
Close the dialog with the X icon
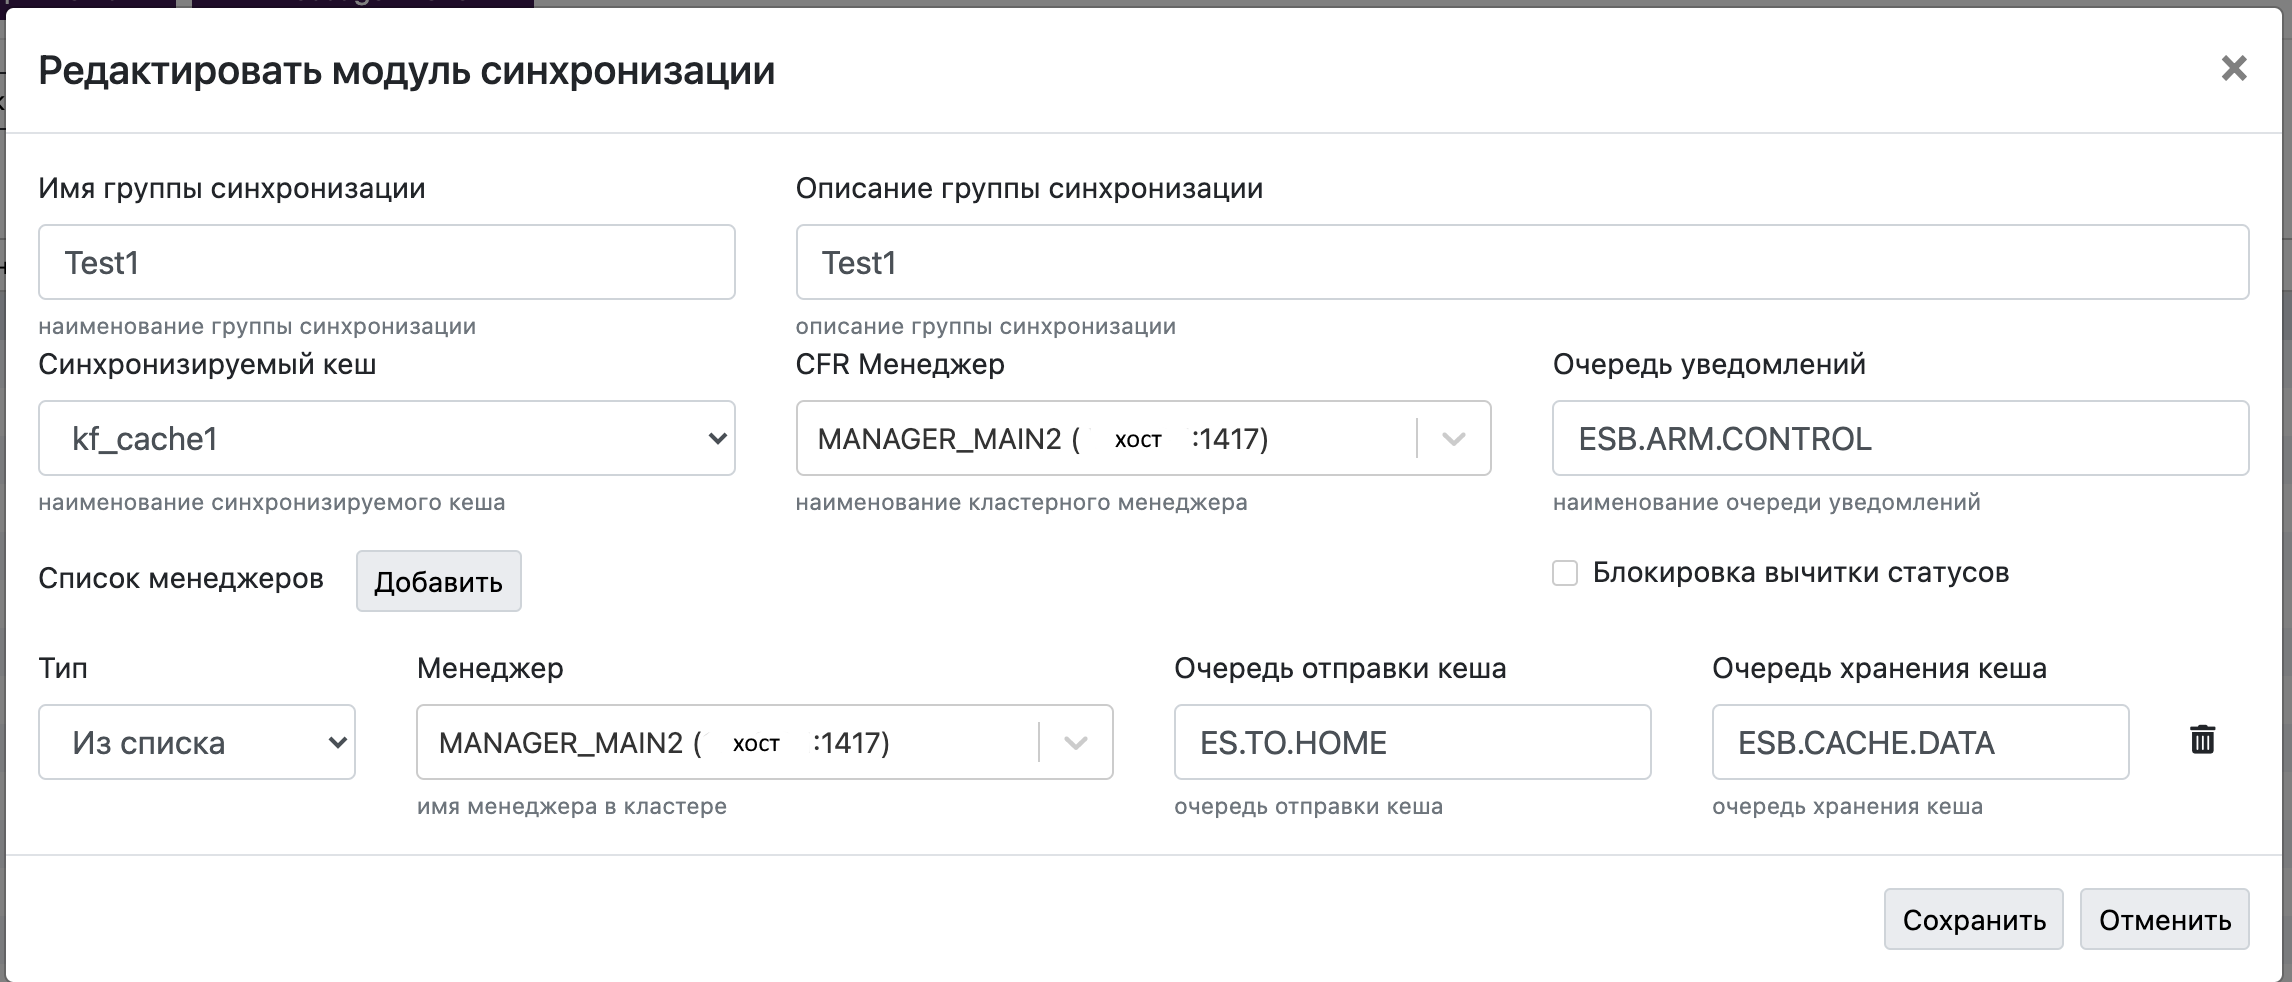[x=2233, y=69]
